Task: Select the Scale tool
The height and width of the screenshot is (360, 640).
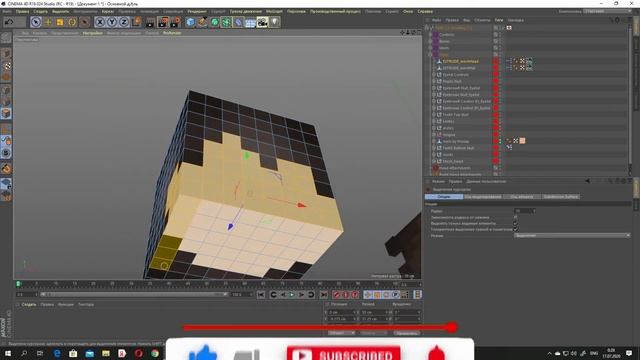Action: point(60,22)
